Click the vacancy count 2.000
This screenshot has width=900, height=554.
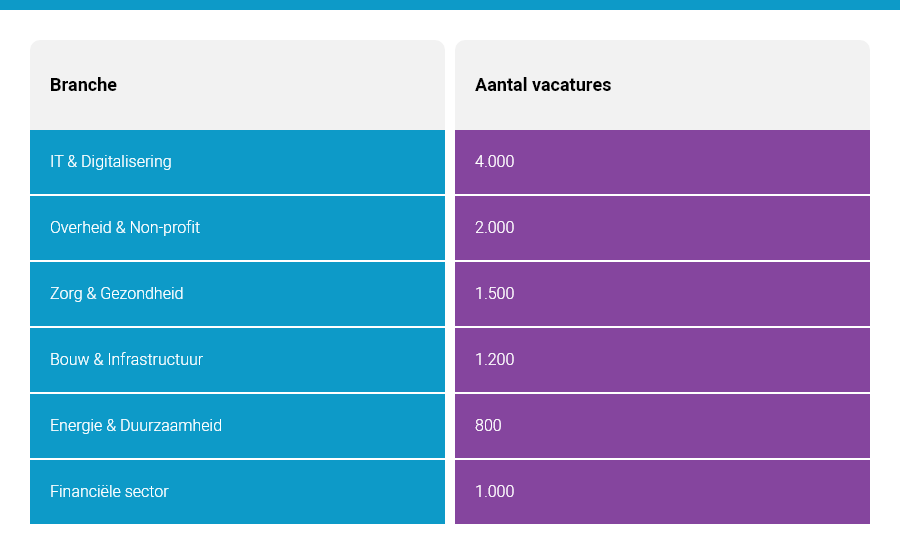(x=495, y=228)
